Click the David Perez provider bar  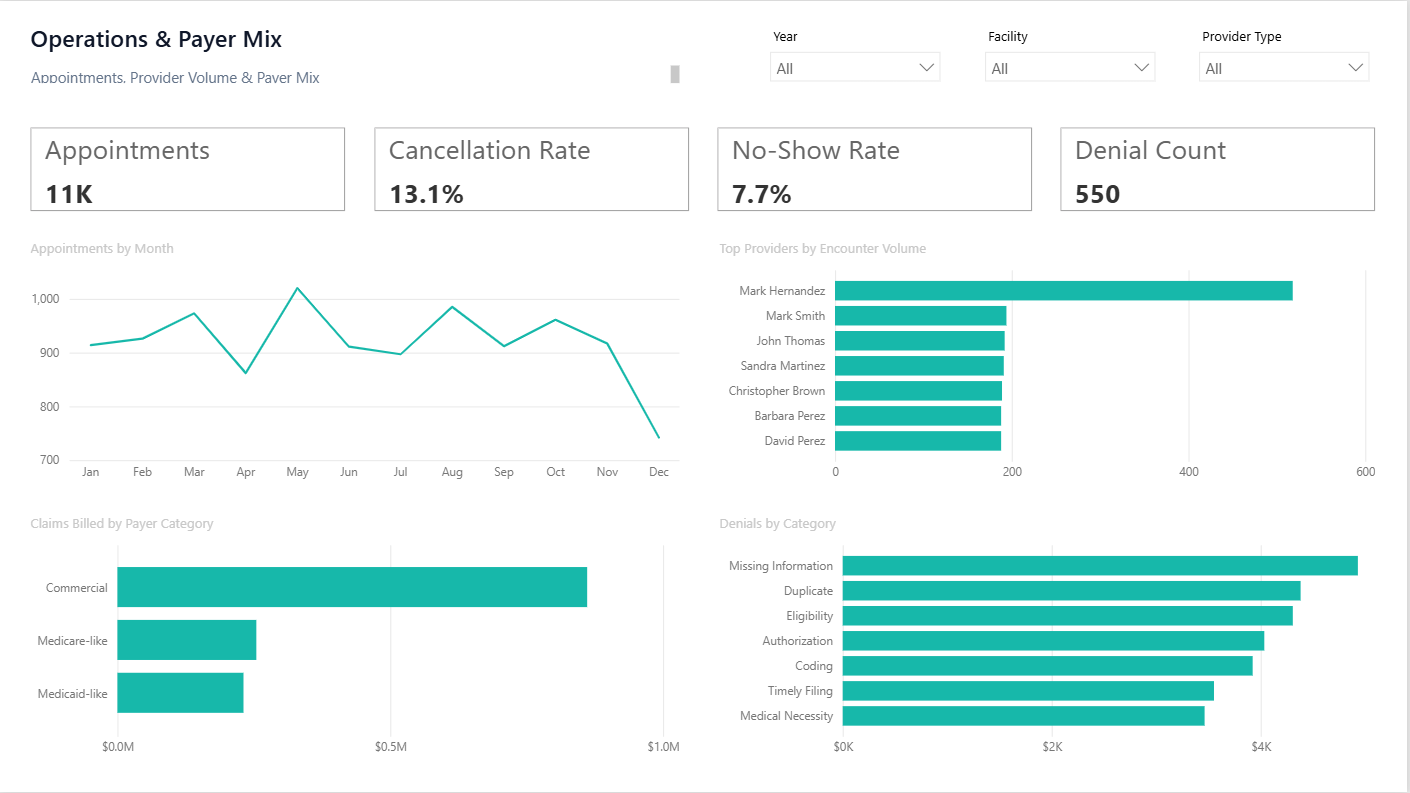(918, 441)
